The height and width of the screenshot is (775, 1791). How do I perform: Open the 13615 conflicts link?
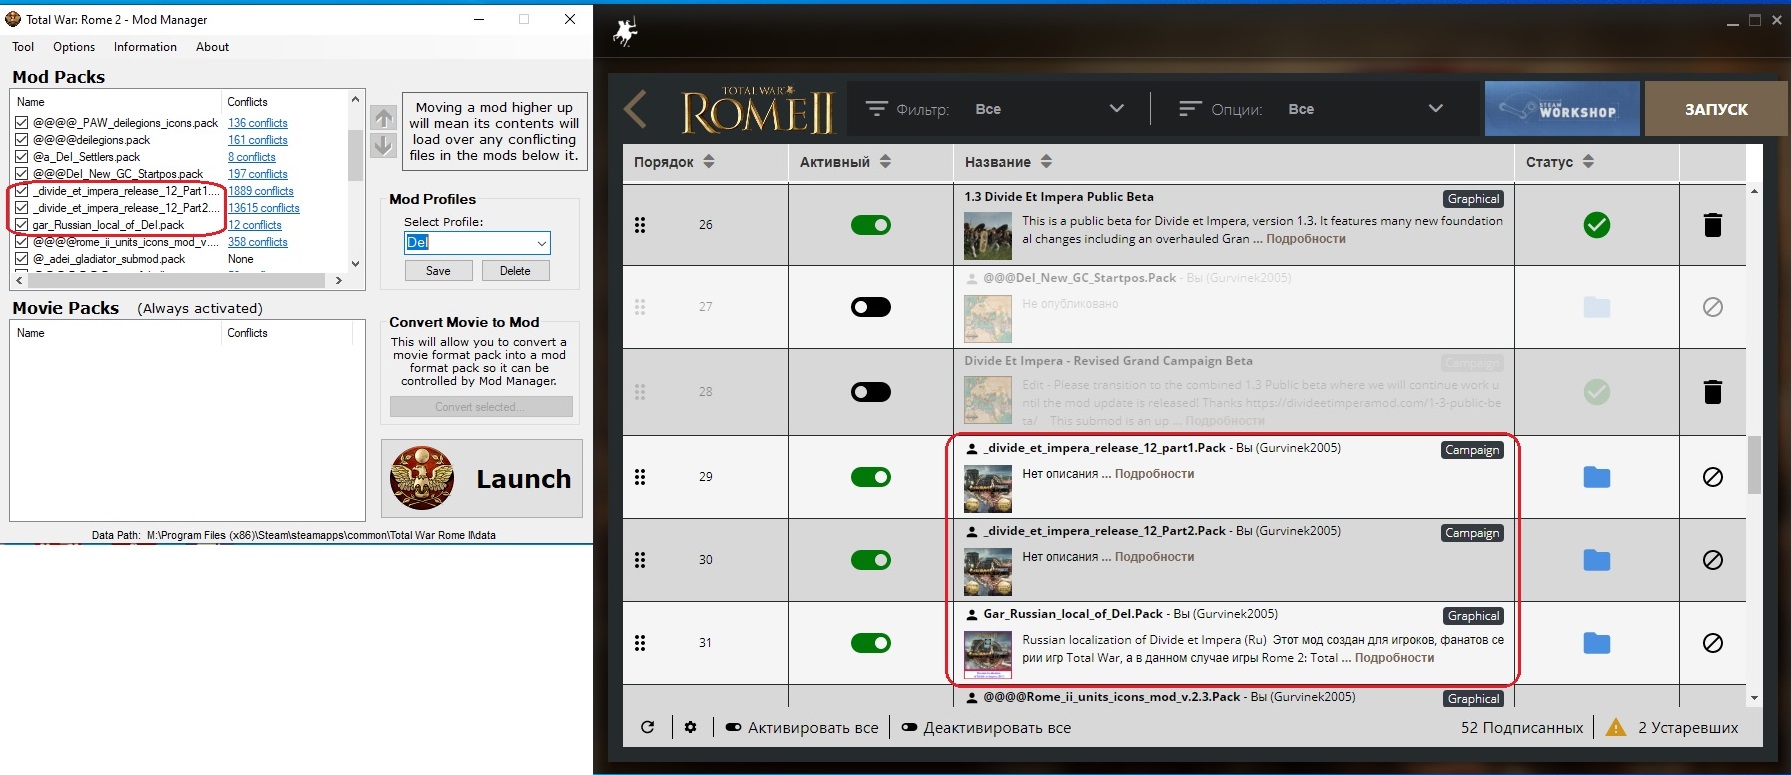pyautogui.click(x=264, y=208)
